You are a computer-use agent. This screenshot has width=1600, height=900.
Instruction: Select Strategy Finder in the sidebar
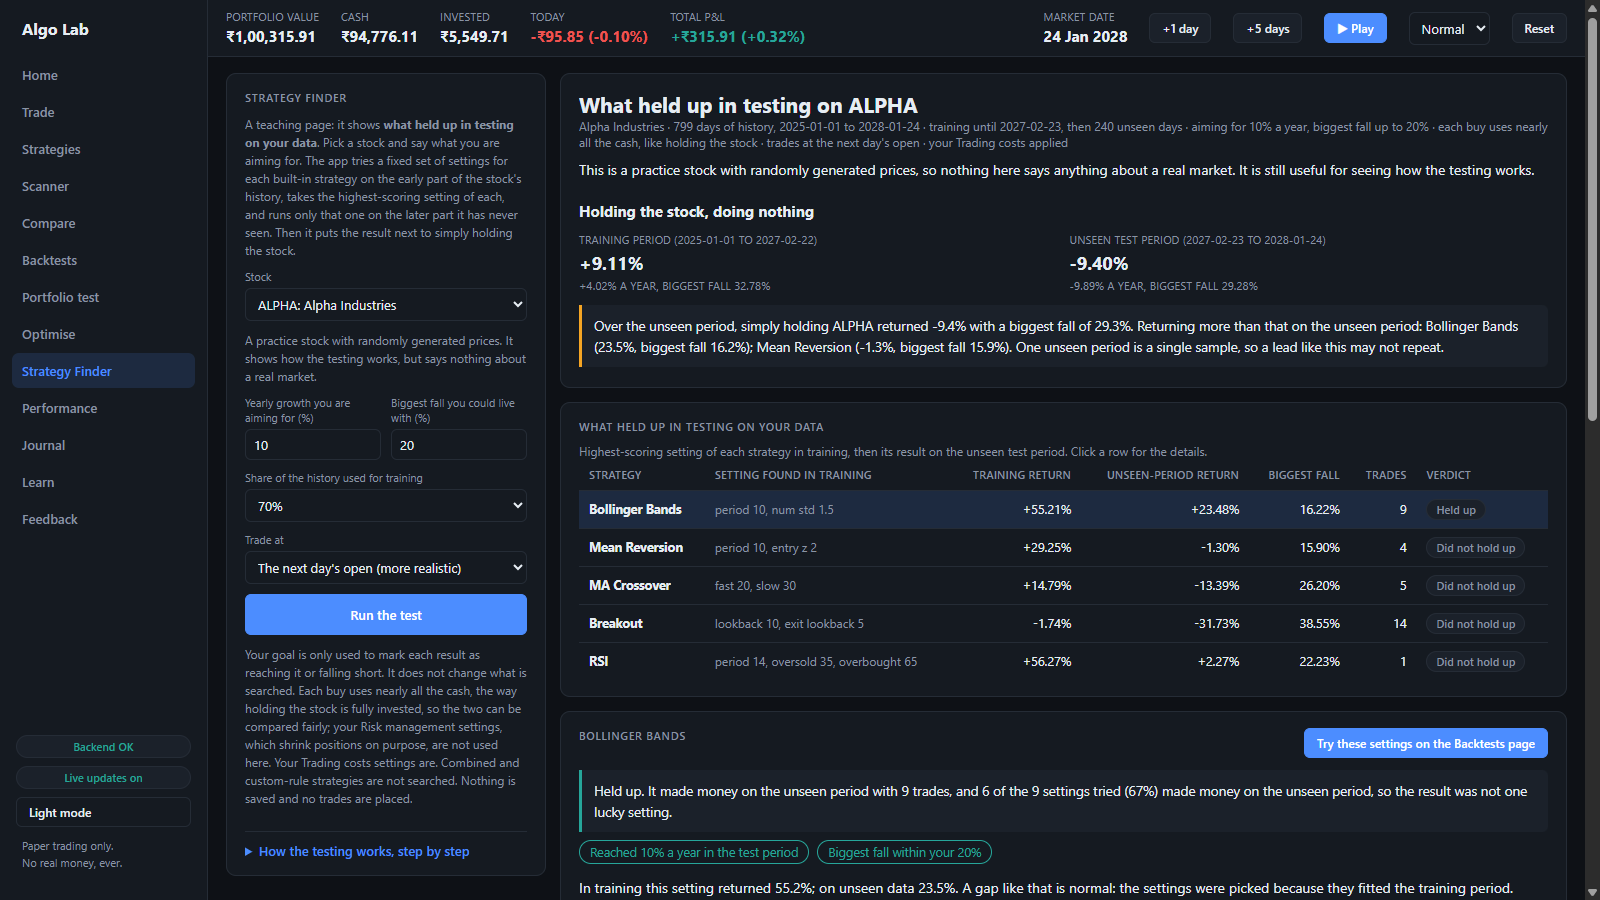(x=103, y=371)
